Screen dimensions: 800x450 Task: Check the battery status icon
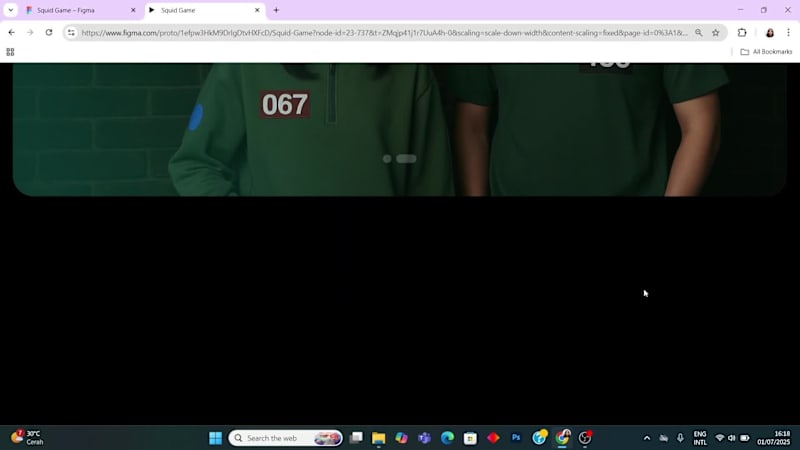point(745,438)
